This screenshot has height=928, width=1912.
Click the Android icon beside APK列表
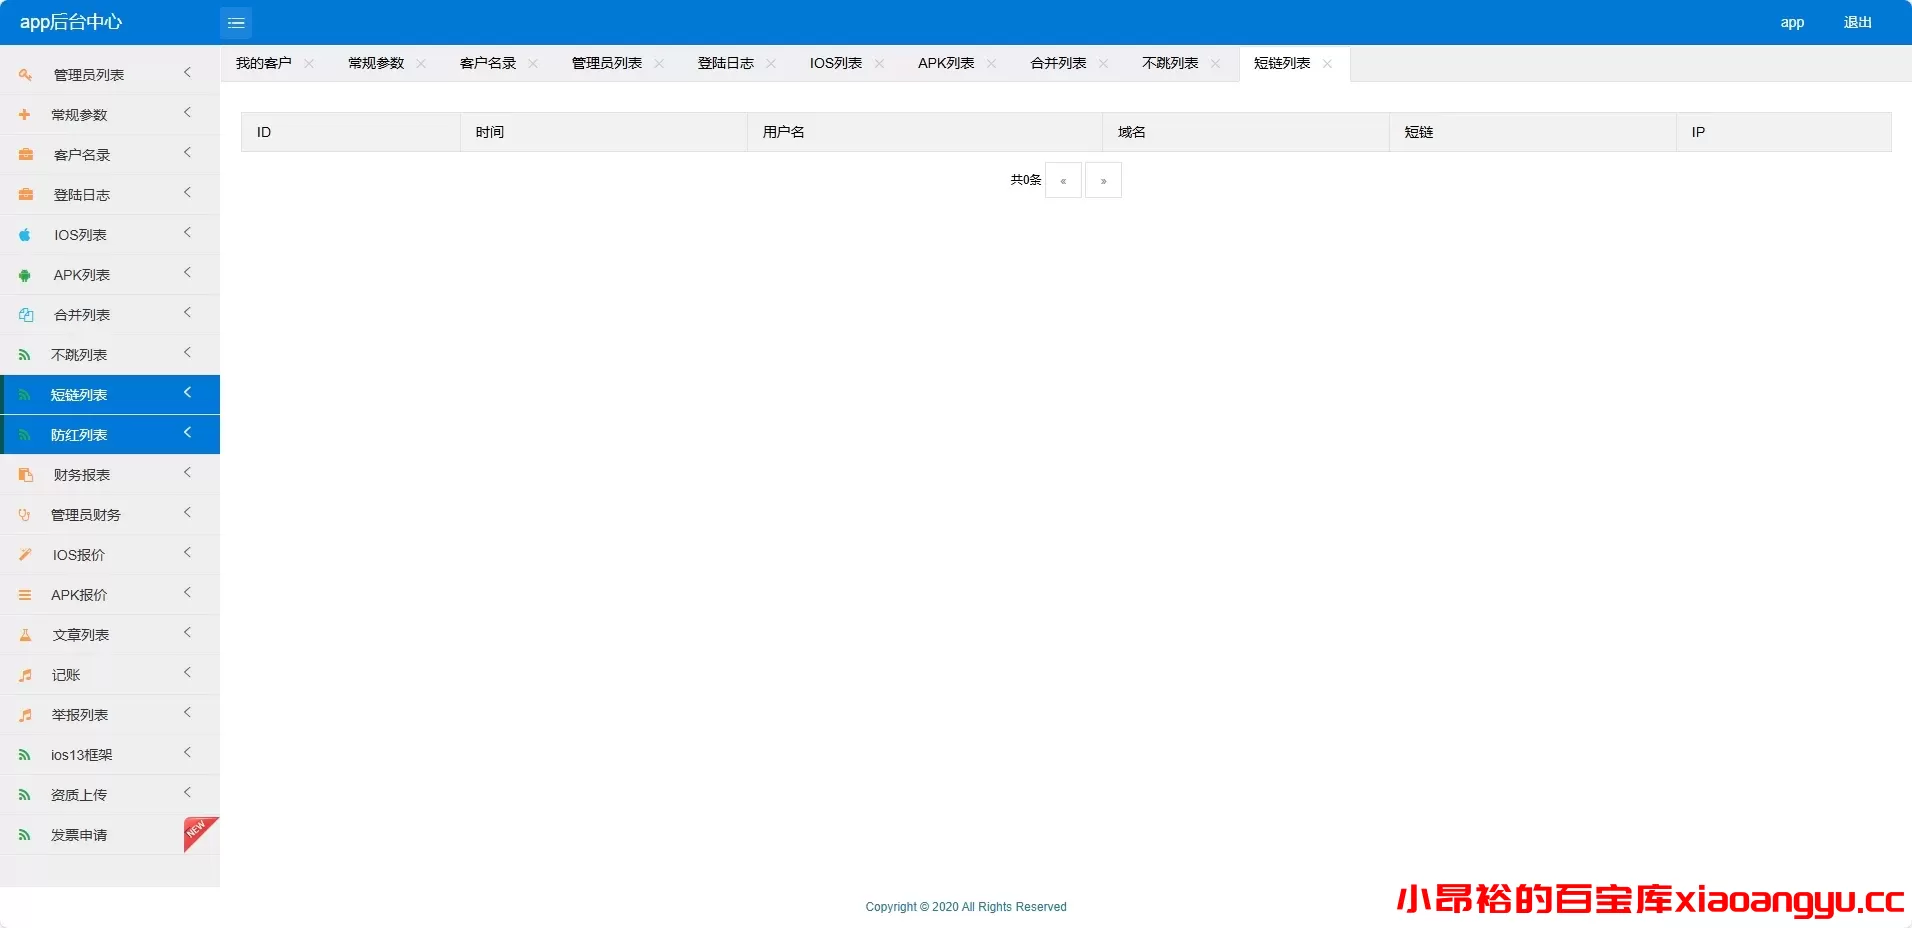click(x=24, y=274)
